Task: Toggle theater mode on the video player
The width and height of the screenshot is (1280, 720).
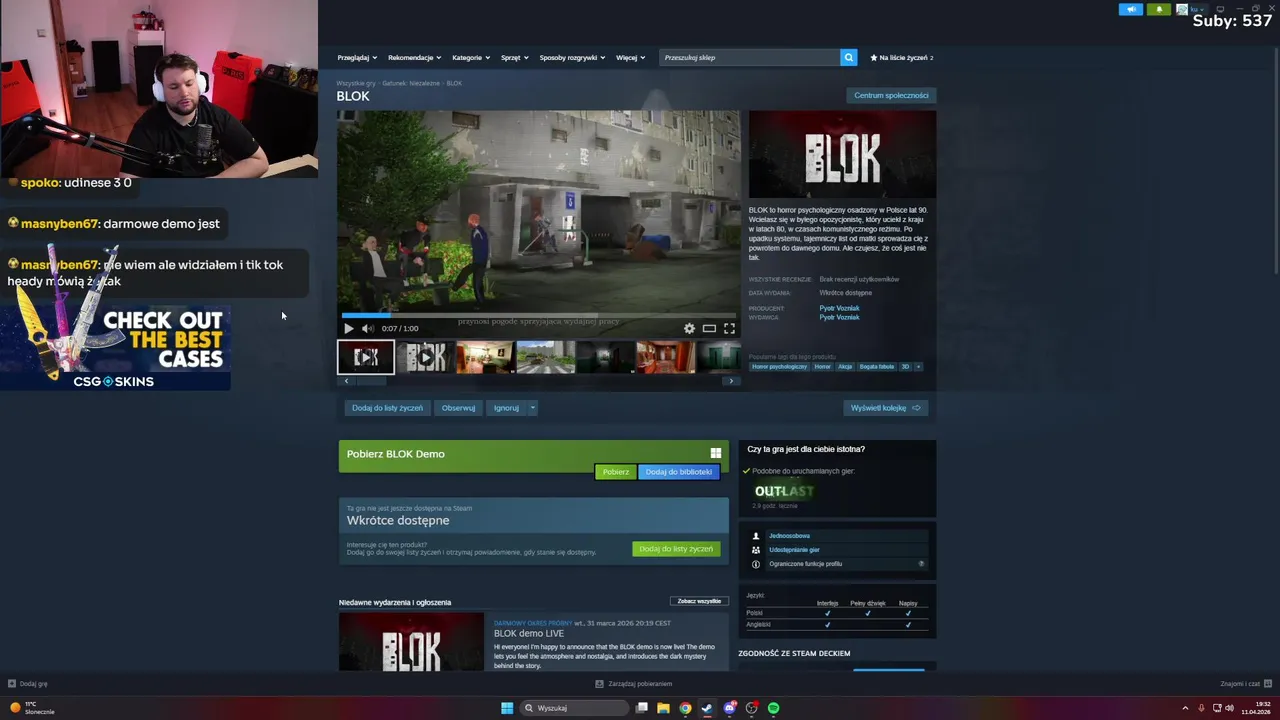Action: (709, 328)
